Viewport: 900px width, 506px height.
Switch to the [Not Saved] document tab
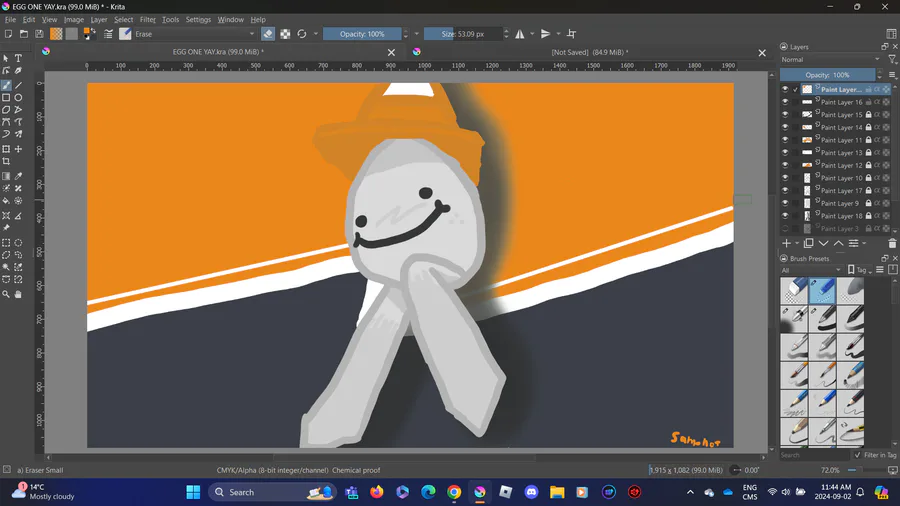(x=589, y=52)
